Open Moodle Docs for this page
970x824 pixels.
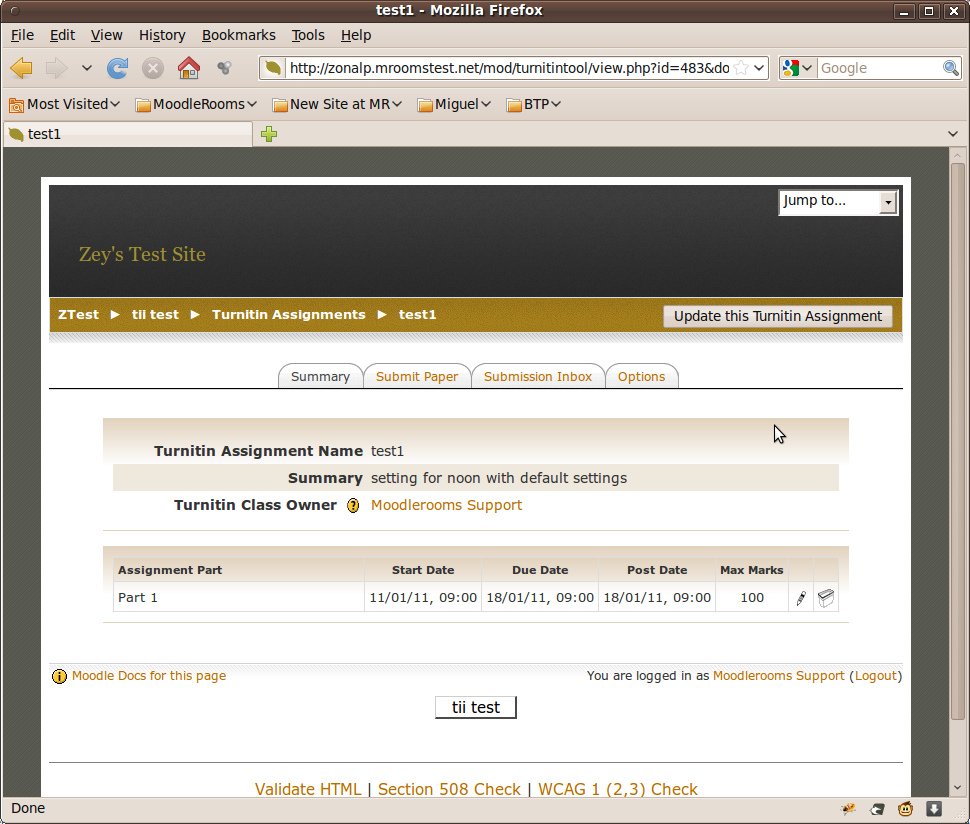click(x=148, y=676)
